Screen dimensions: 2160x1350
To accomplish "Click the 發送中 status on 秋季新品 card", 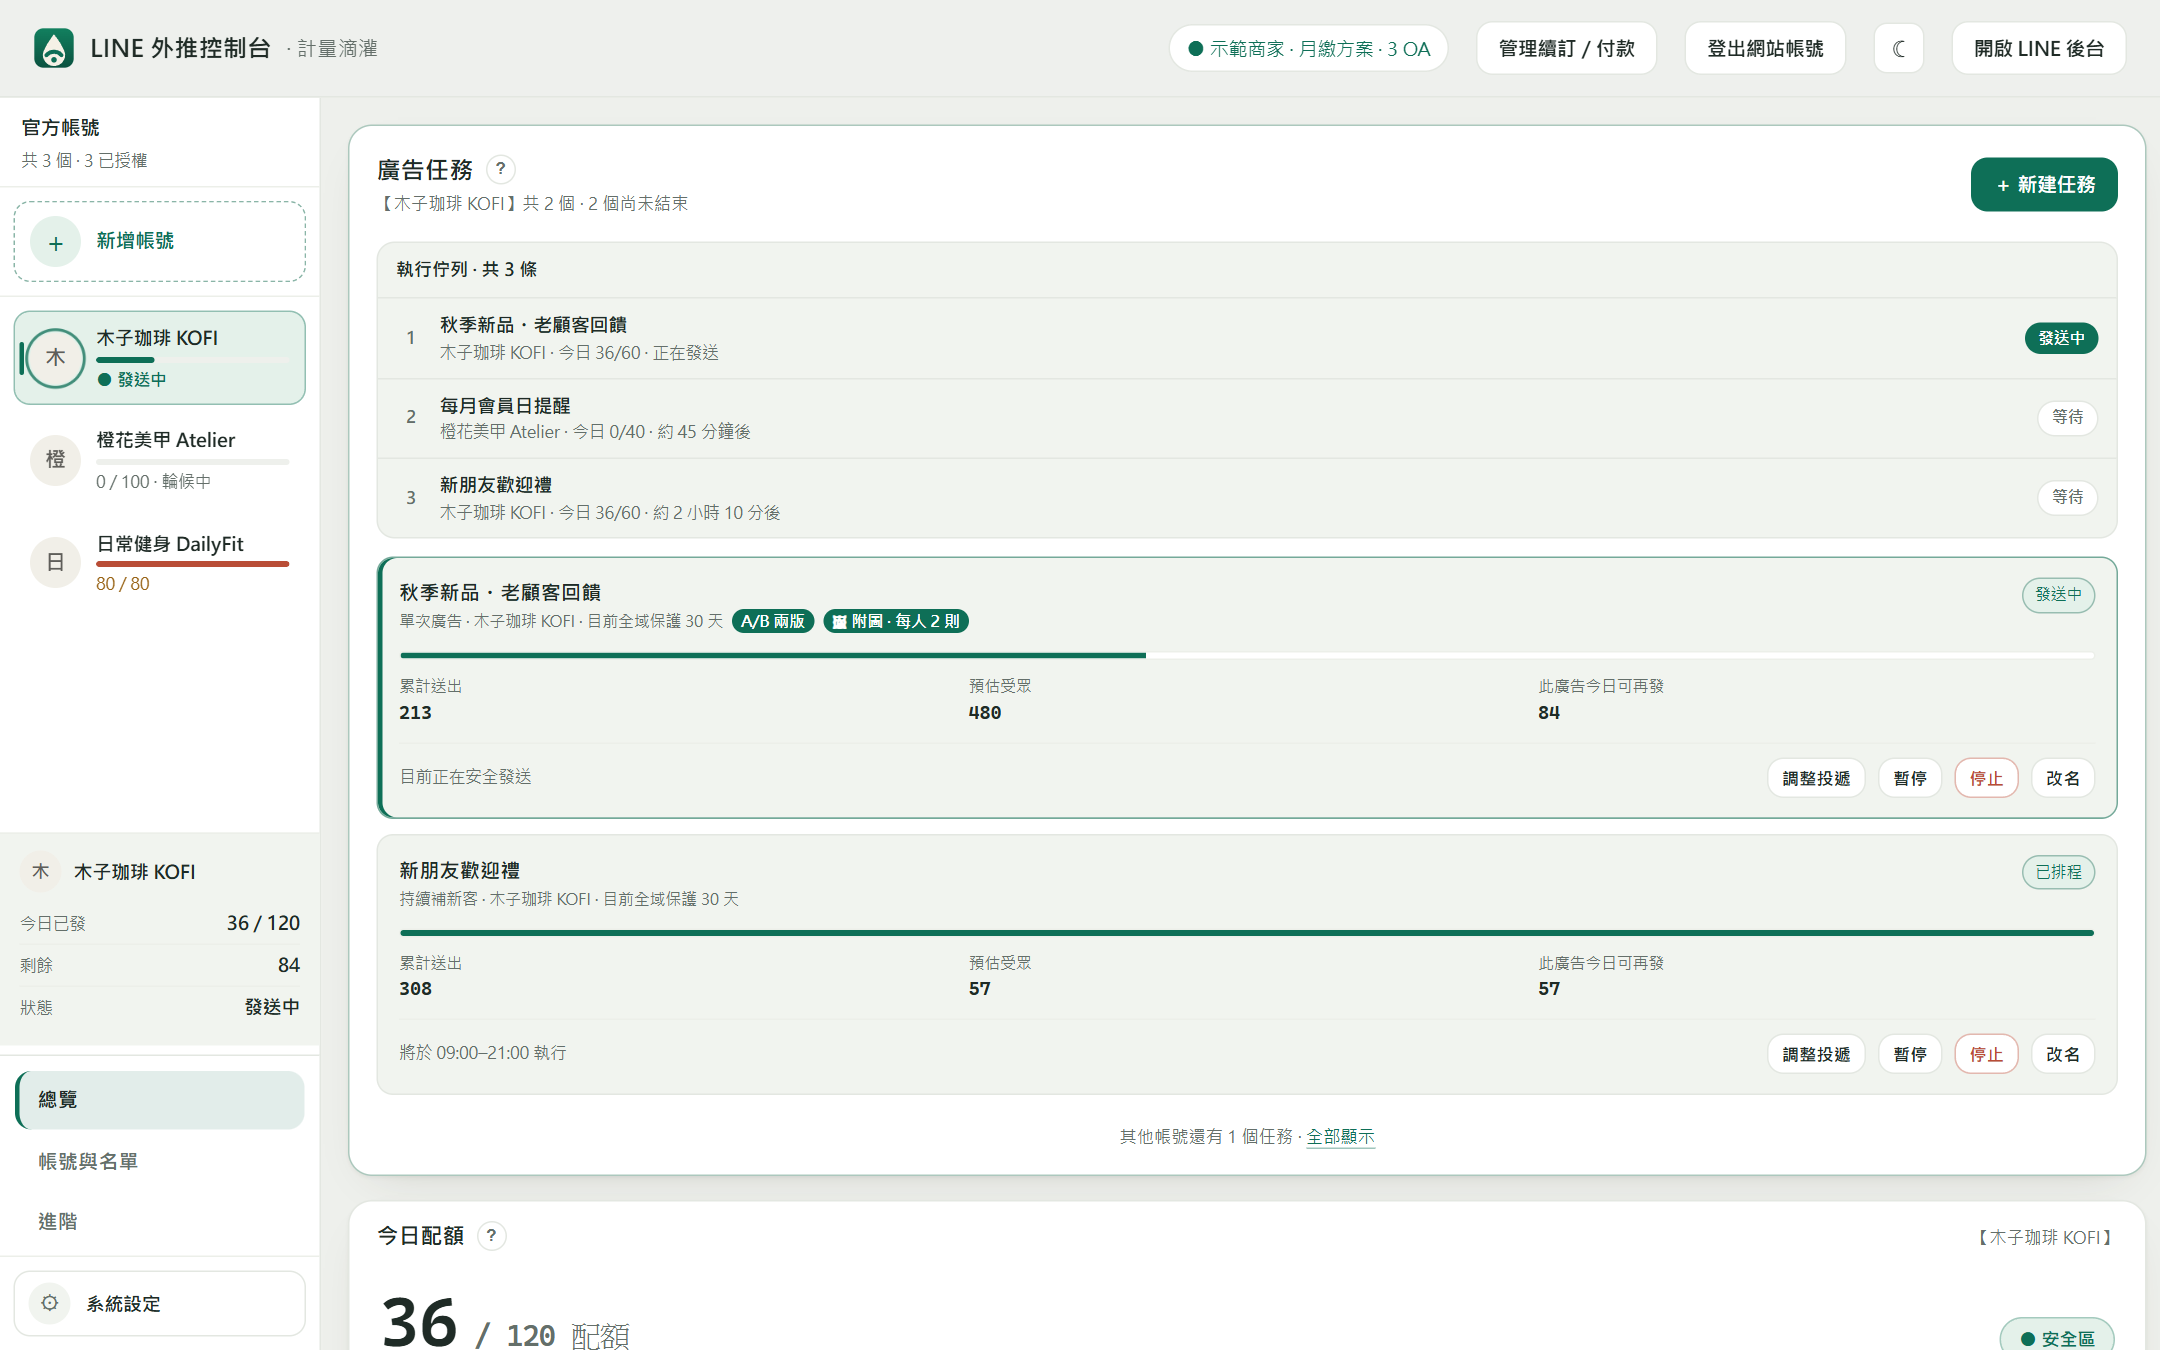I will coord(2058,594).
